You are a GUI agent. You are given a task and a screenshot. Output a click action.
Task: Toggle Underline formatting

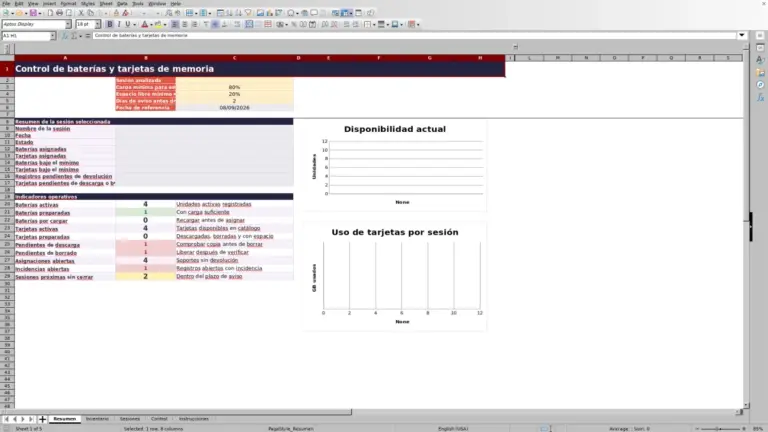click(x=128, y=24)
